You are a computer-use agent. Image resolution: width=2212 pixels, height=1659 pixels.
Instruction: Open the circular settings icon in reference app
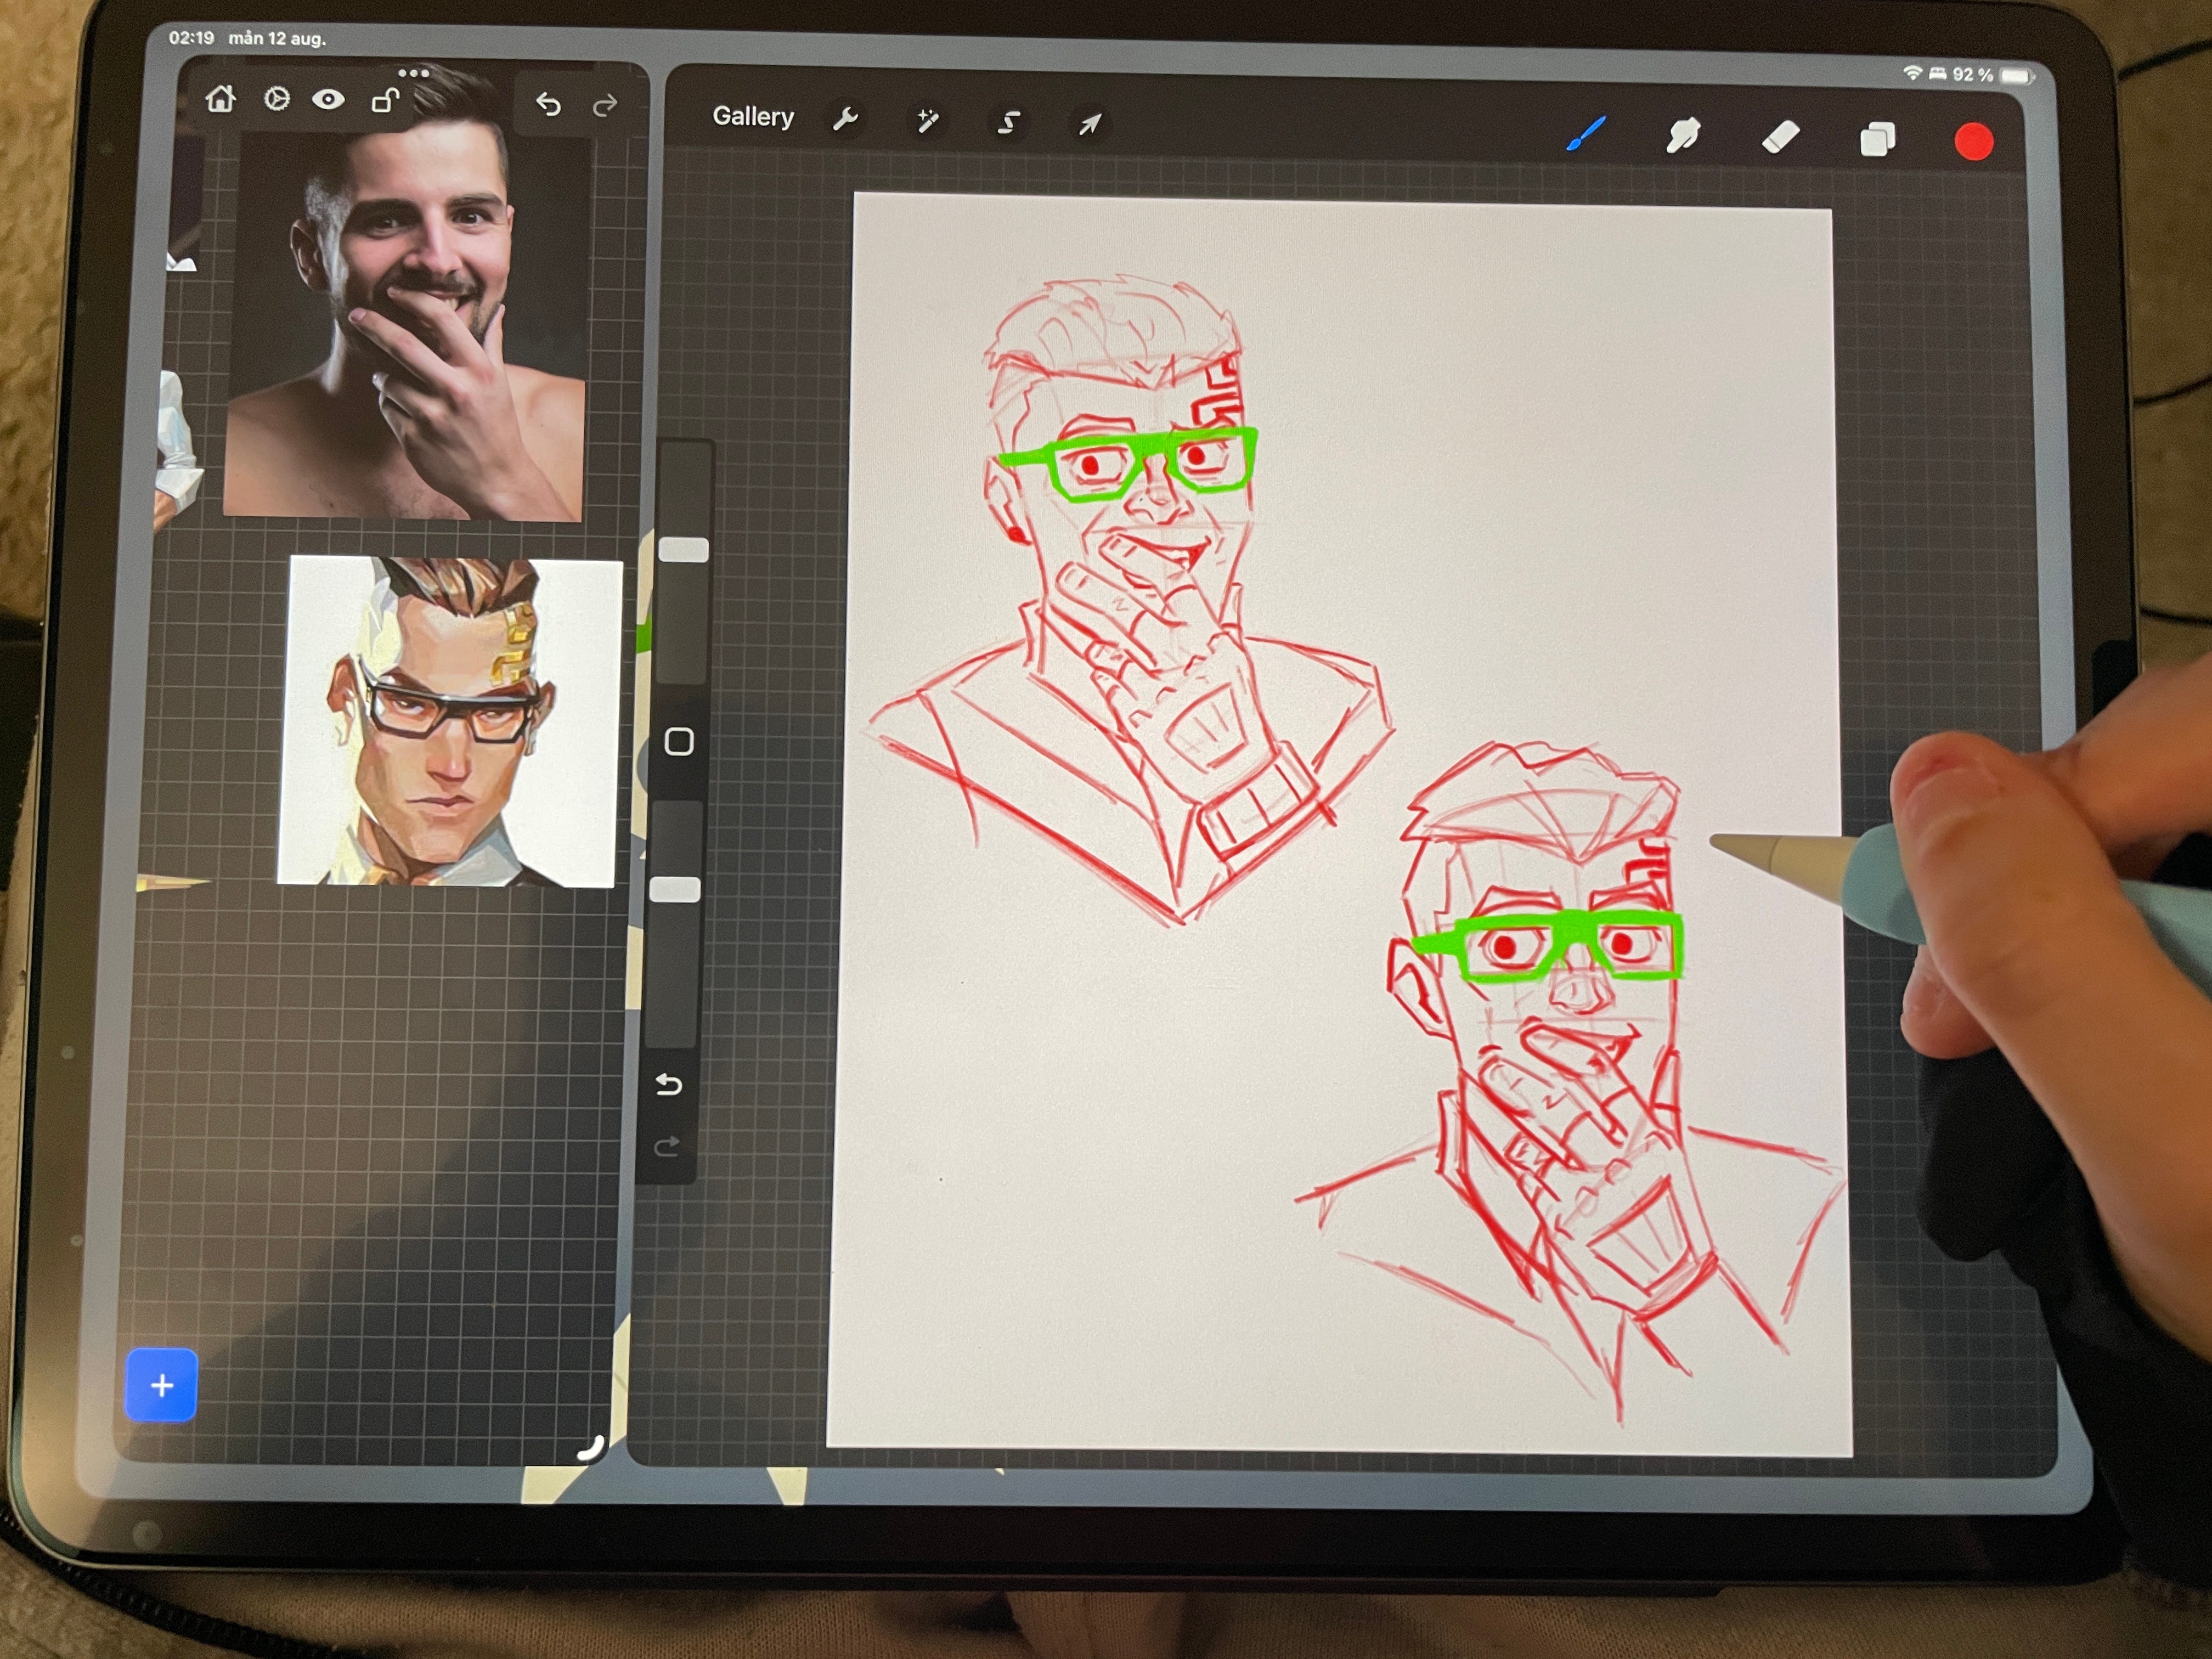[x=276, y=99]
